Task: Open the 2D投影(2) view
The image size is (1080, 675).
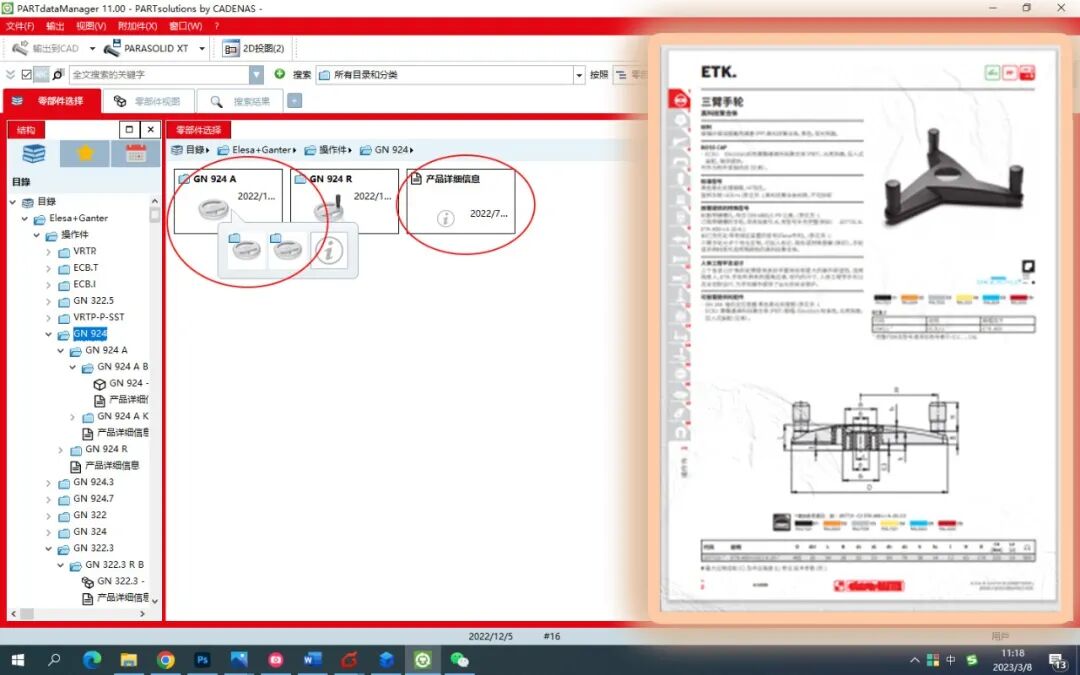Action: [253, 48]
